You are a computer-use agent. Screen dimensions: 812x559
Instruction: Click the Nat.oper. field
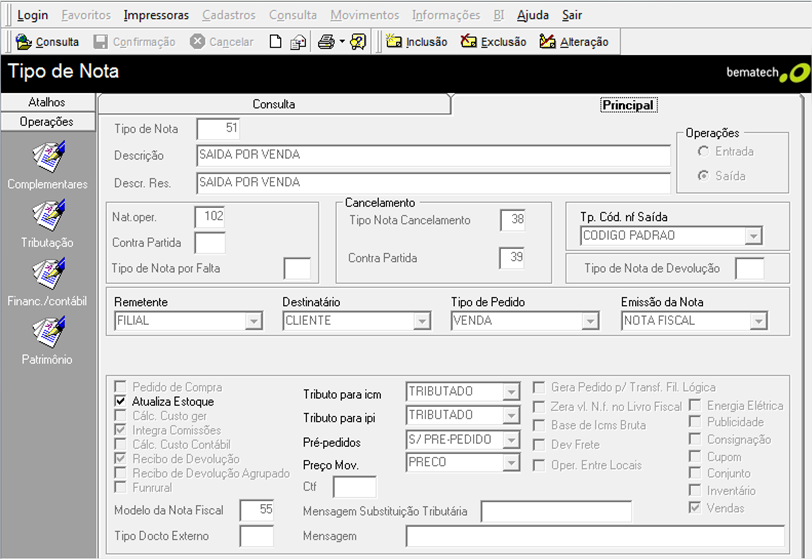coord(210,217)
